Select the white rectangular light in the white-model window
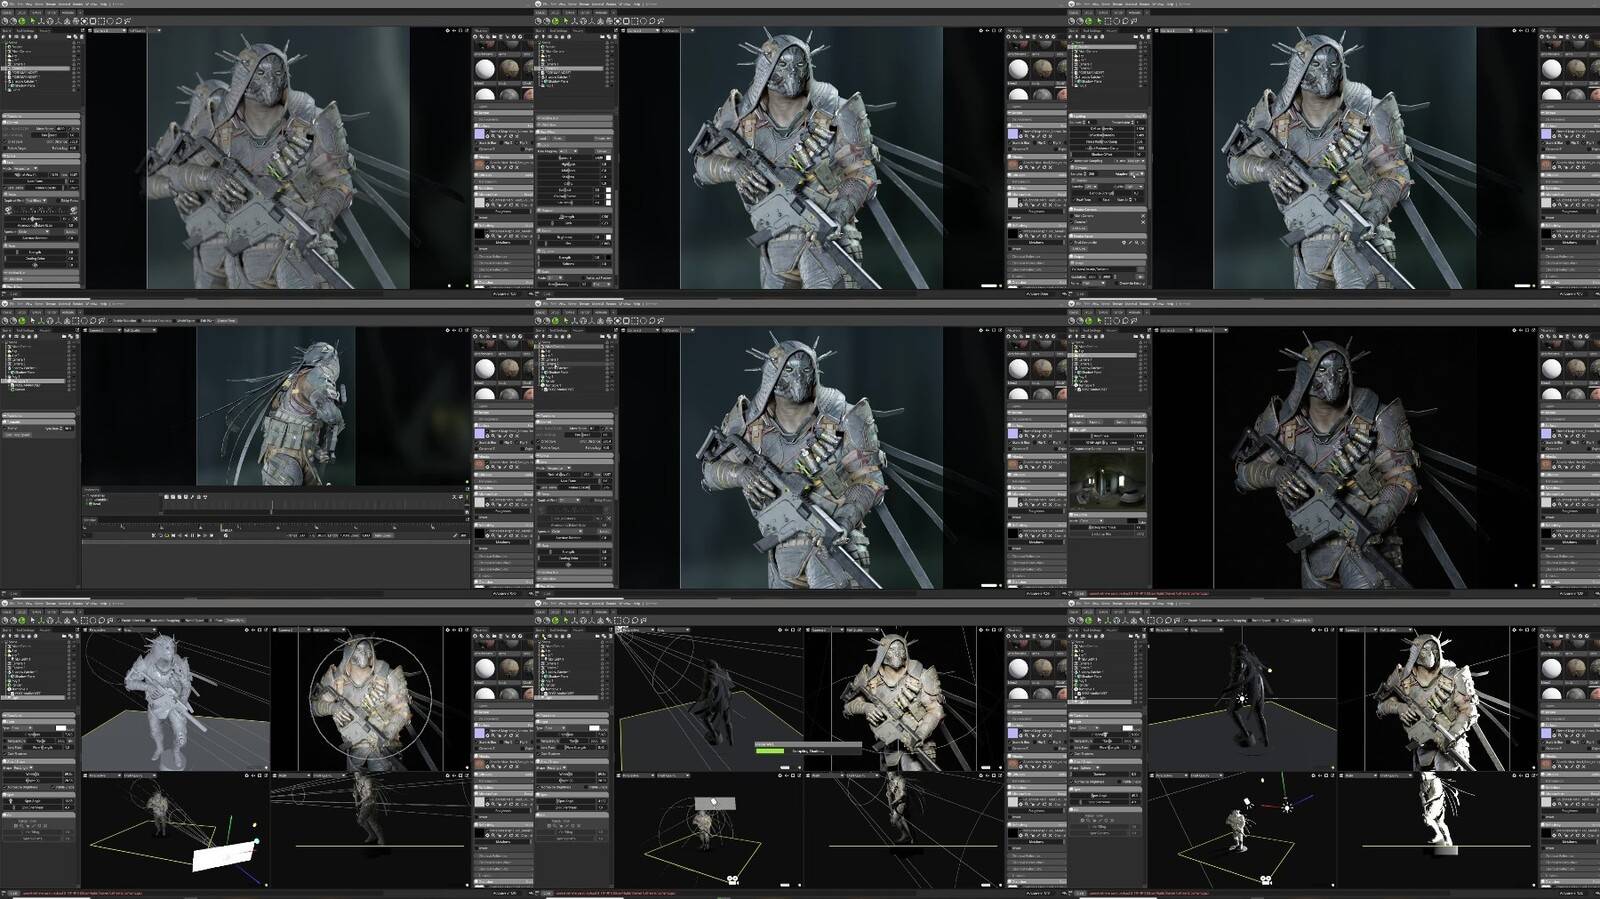Screen dimensions: 1600x899 tap(223, 855)
